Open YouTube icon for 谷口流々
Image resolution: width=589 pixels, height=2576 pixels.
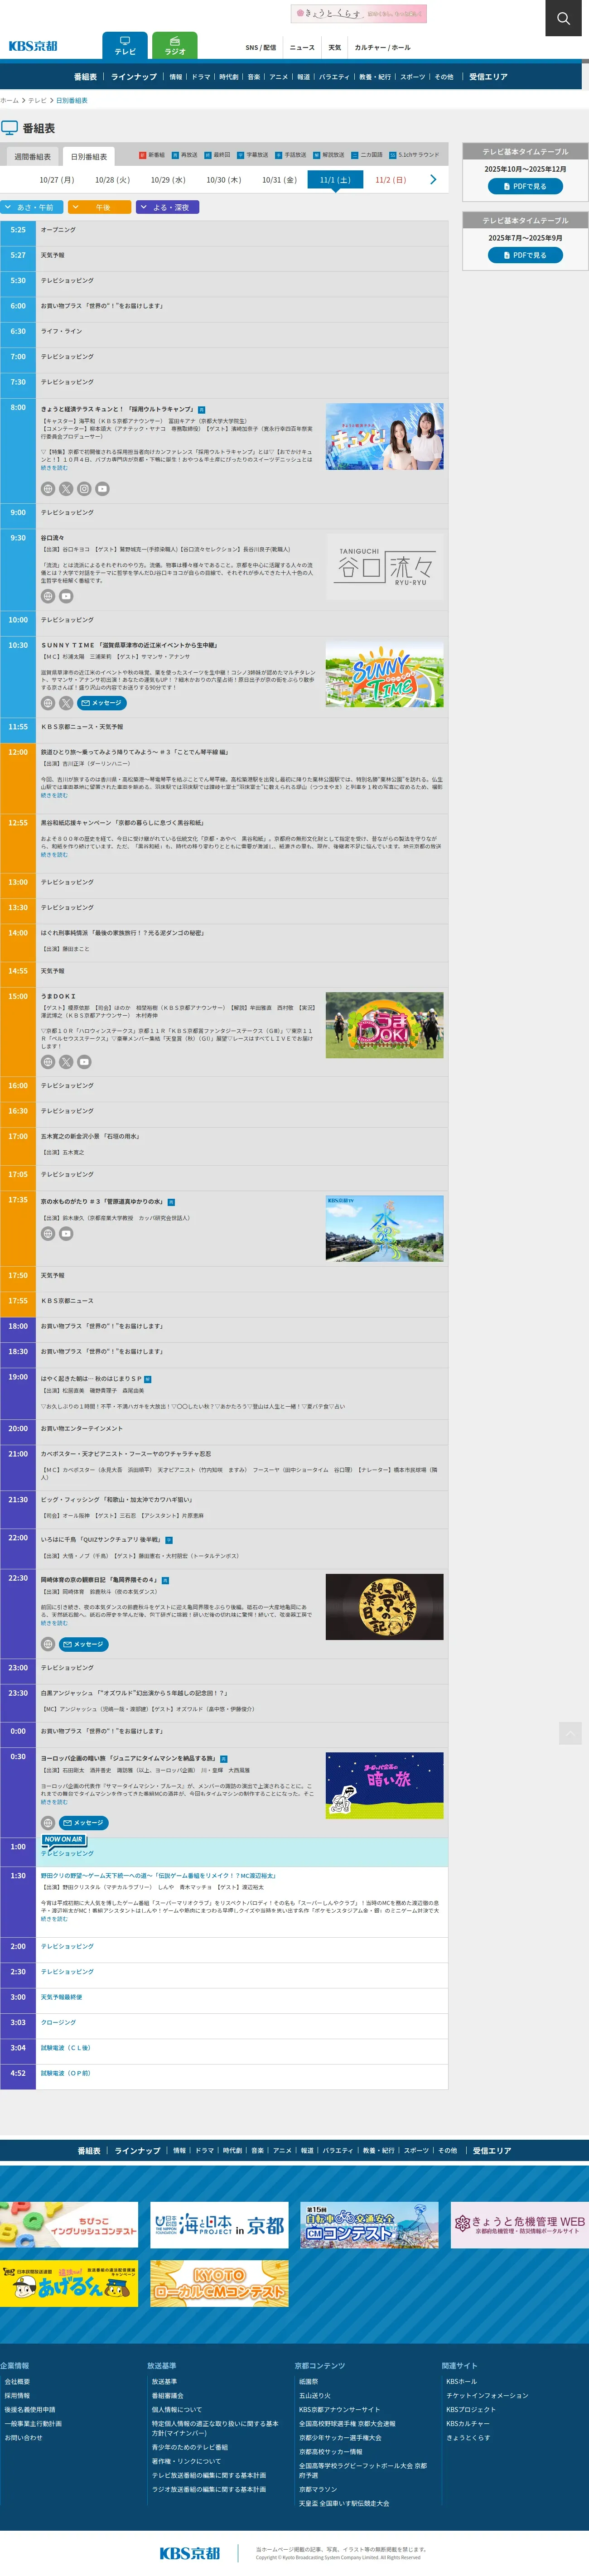click(66, 596)
